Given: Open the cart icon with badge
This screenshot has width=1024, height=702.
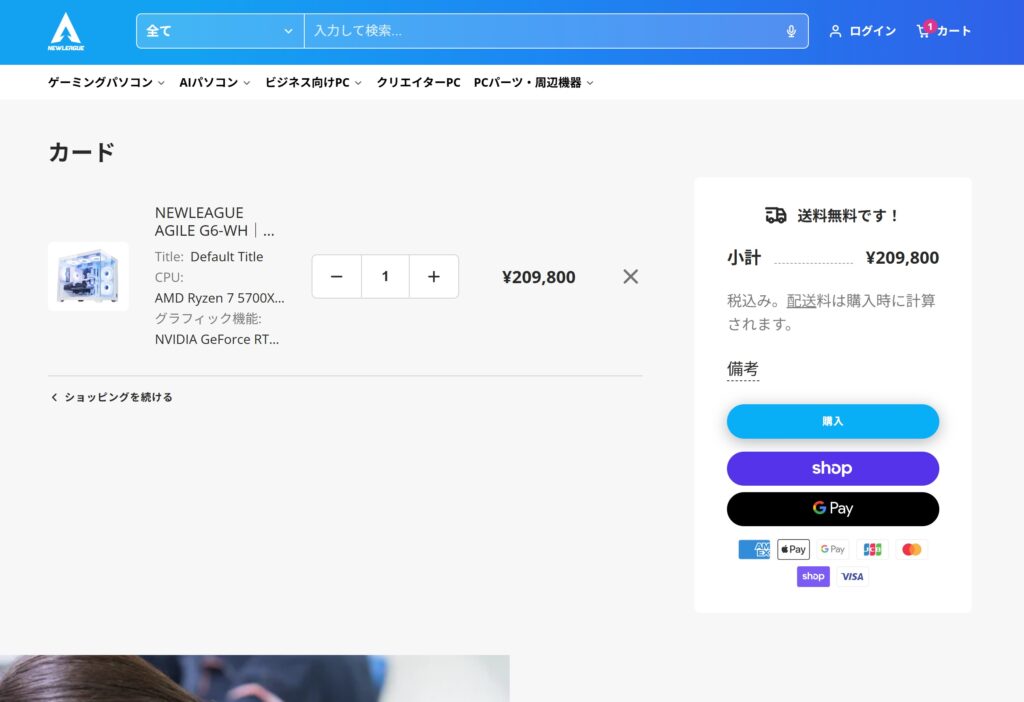Looking at the screenshot, I should point(925,30).
